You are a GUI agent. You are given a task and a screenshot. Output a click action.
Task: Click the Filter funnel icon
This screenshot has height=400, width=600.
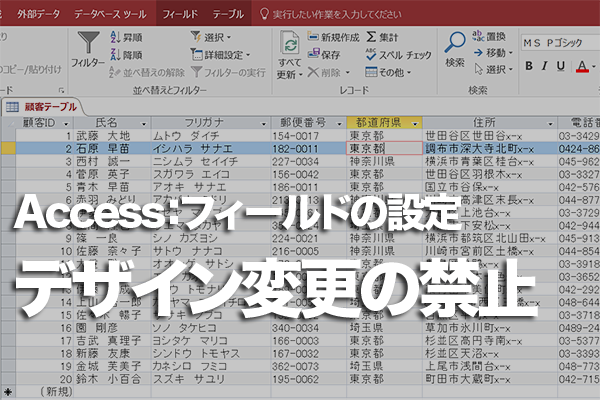(88, 42)
